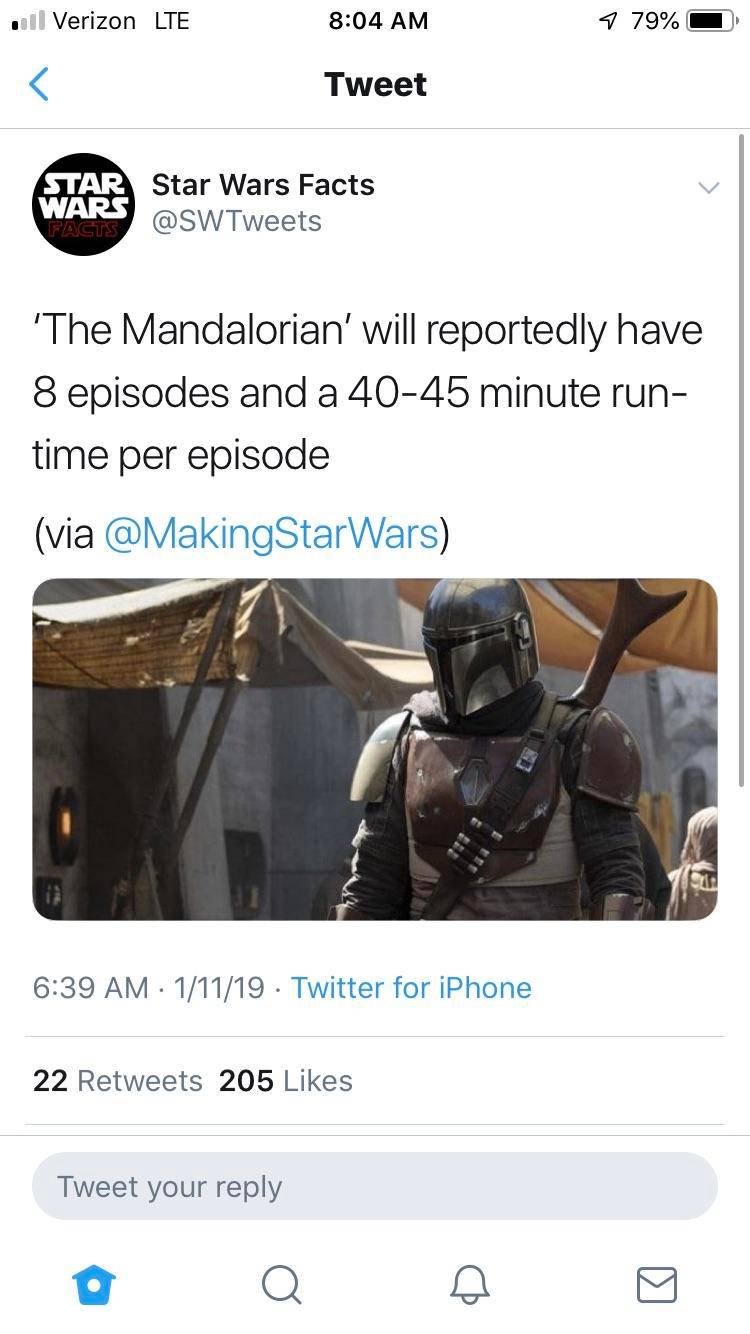Select the Search magnifier icon
The width and height of the screenshot is (750, 1334).
point(281,1287)
